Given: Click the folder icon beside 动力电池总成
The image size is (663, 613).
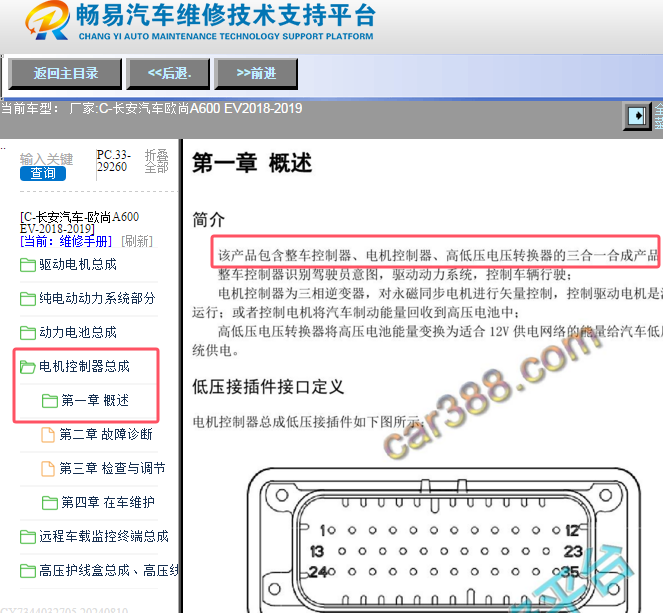Looking at the screenshot, I should 28,333.
